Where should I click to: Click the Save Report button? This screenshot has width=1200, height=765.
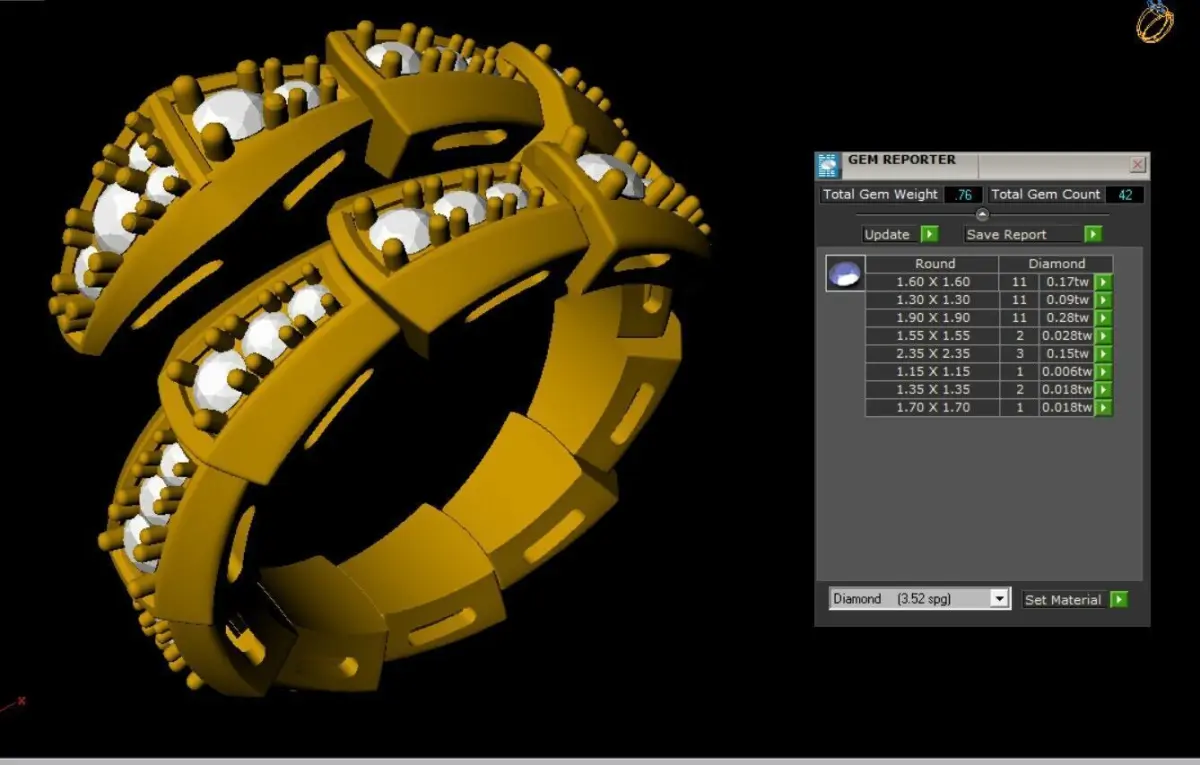point(1024,234)
